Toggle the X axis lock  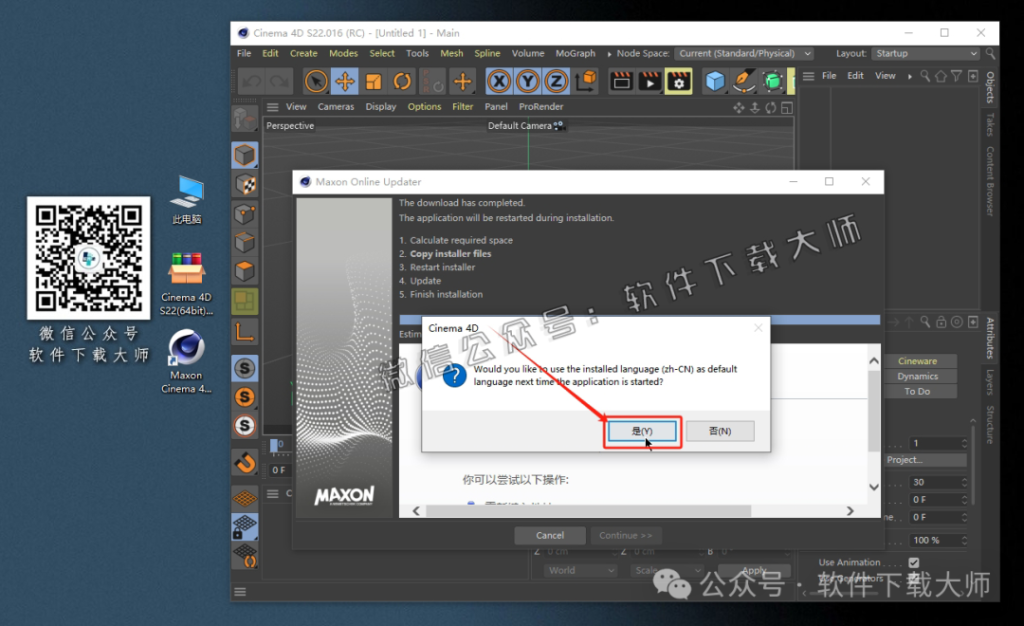500,81
